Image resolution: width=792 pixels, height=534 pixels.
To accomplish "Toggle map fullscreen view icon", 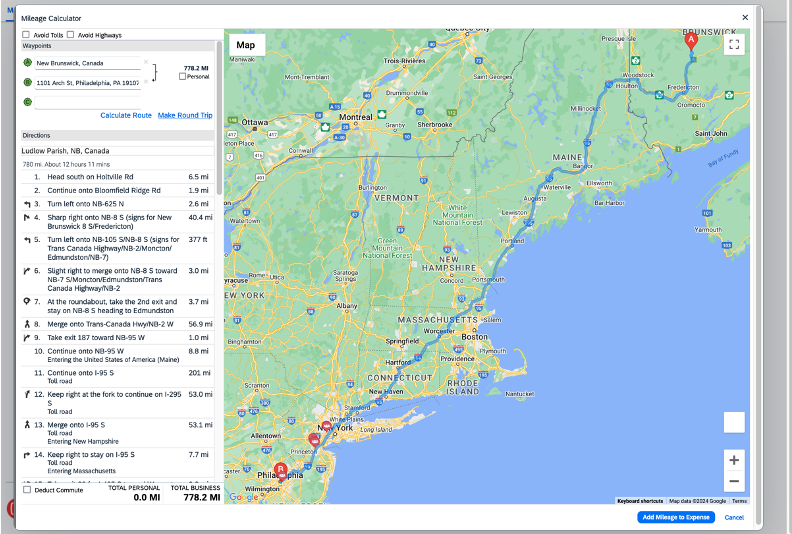I will (x=734, y=44).
